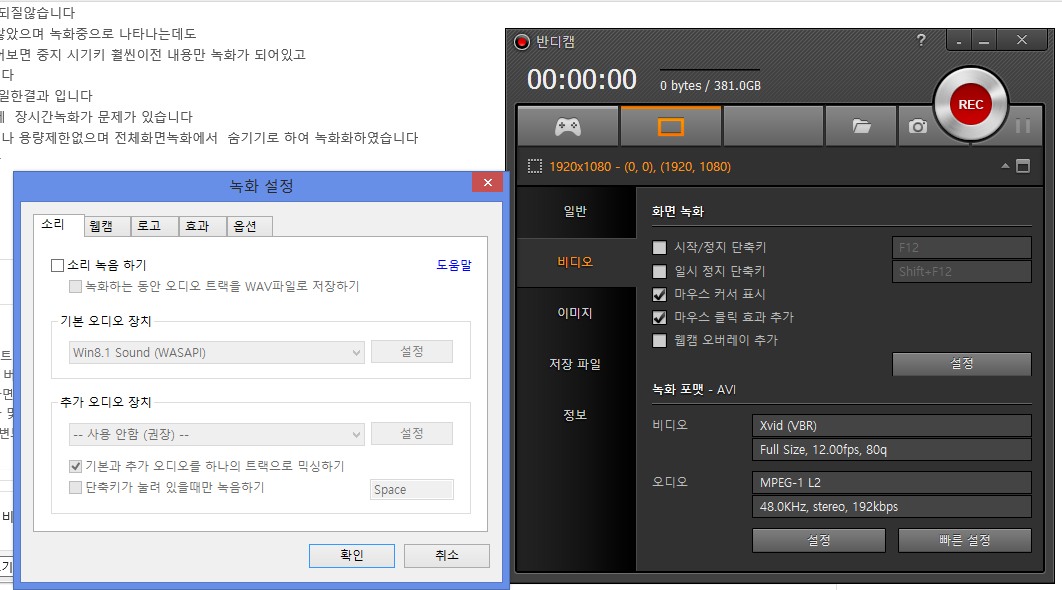This screenshot has width=1062, height=590.
Task: Click the 0 bytes / 381.0GB text
Action: pyautogui.click(x=710, y=86)
